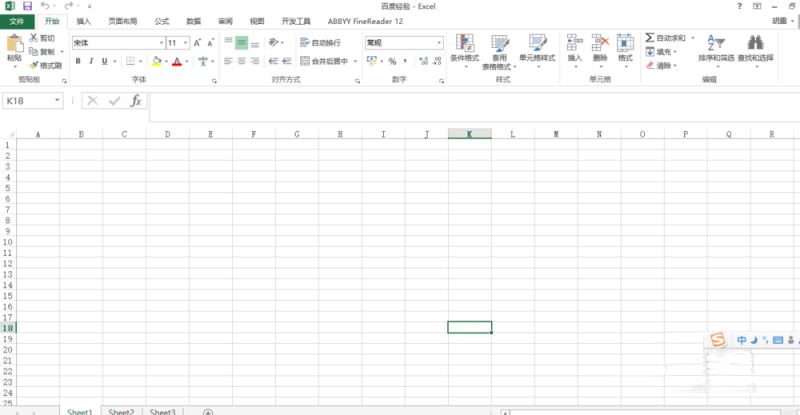Click the Cut scissors icon
The height and width of the screenshot is (415, 800).
click(34, 38)
